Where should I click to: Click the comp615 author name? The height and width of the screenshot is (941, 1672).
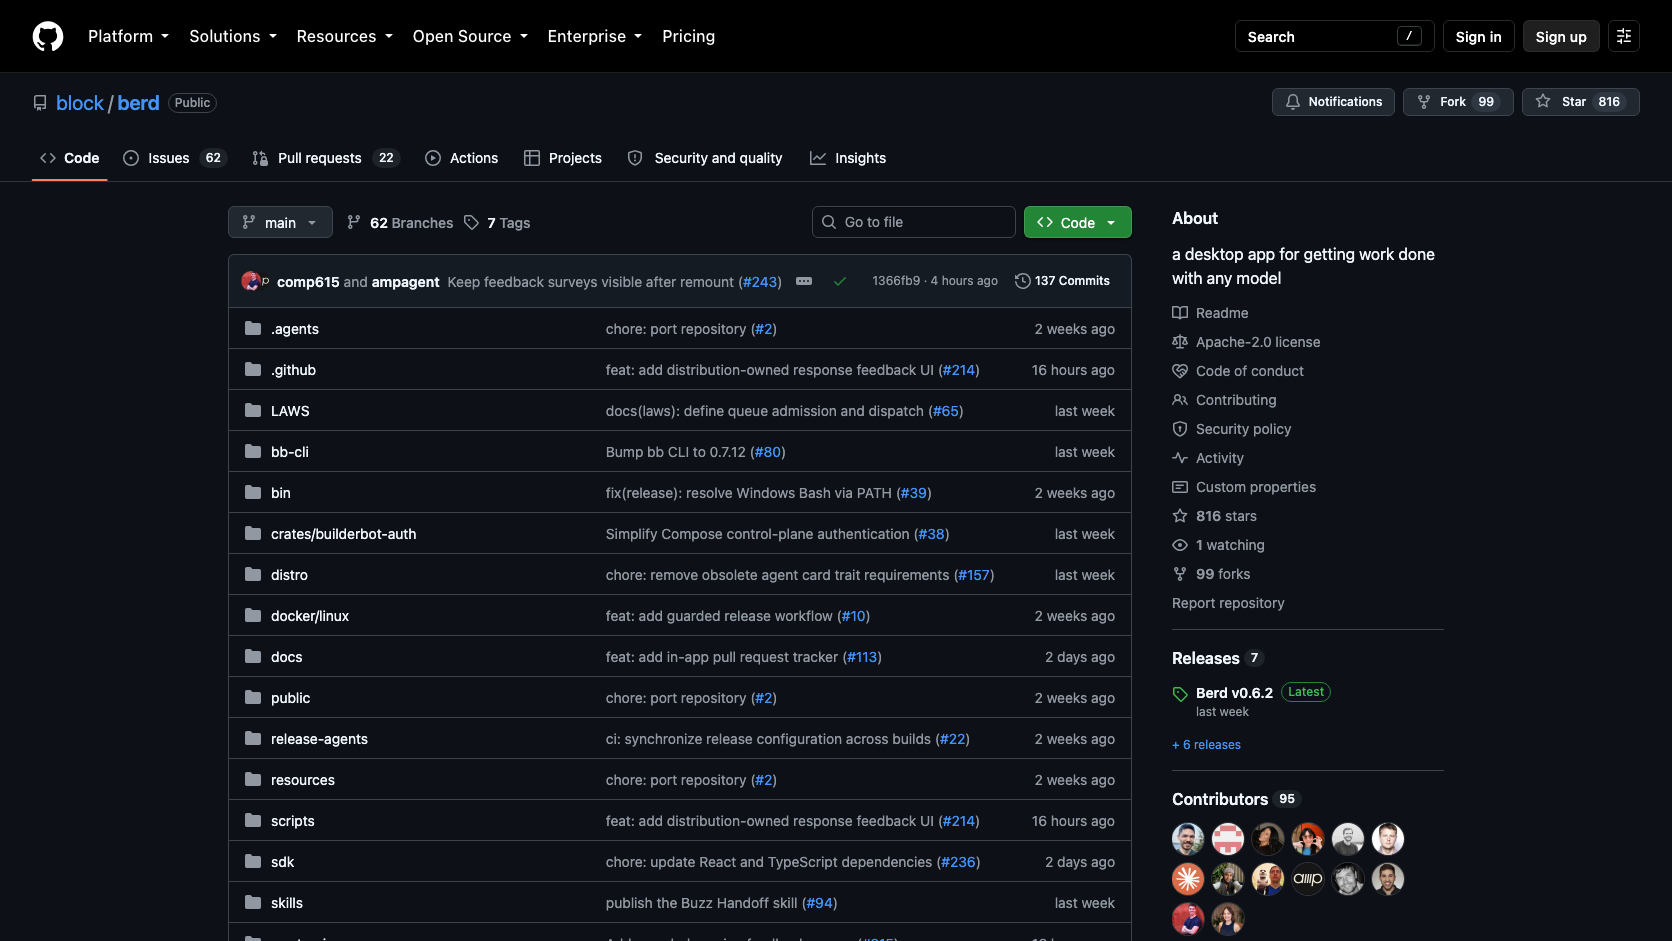pos(308,282)
